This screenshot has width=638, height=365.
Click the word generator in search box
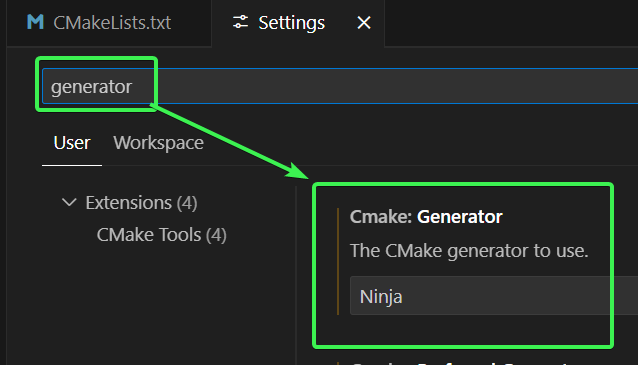91,87
